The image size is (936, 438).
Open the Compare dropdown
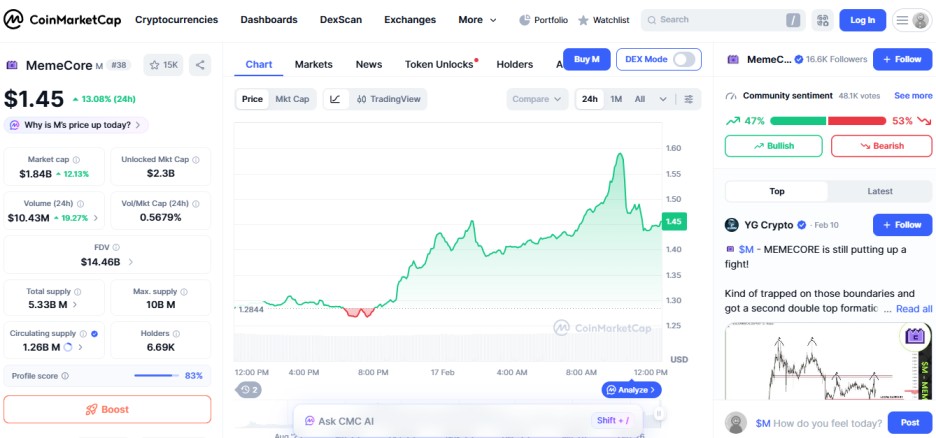[x=538, y=99]
